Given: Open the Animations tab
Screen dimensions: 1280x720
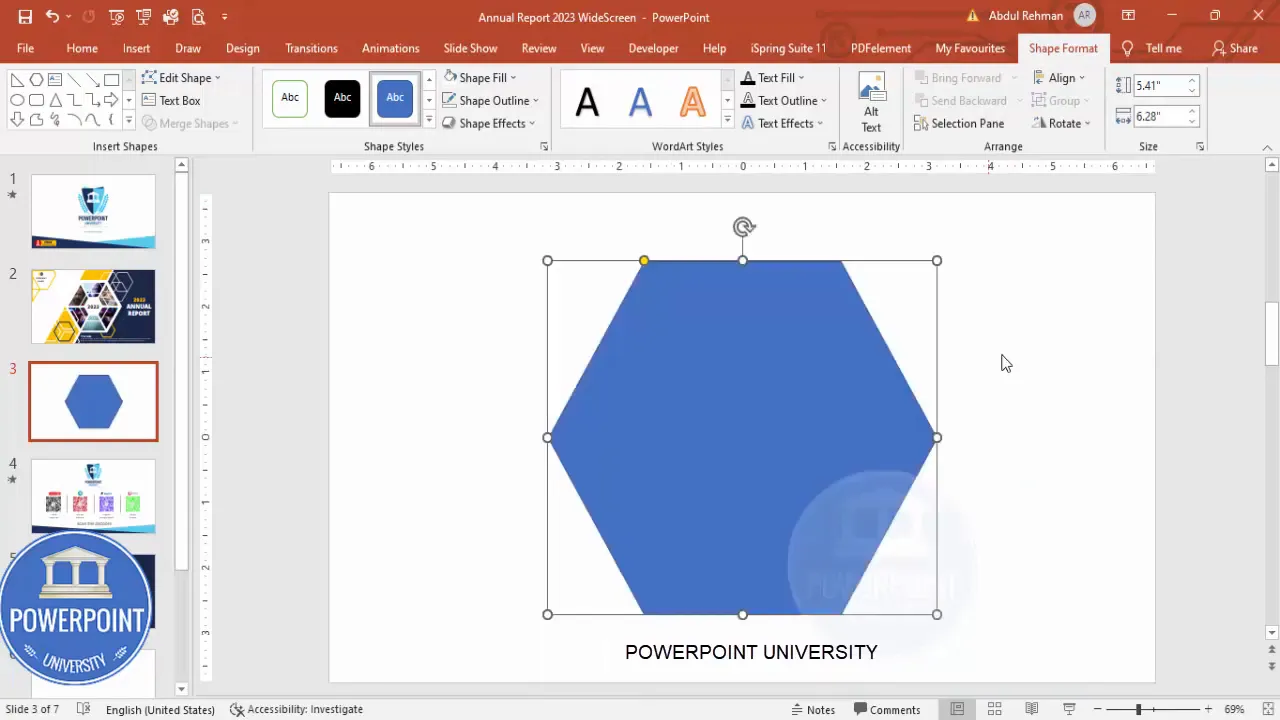Looking at the screenshot, I should (391, 48).
